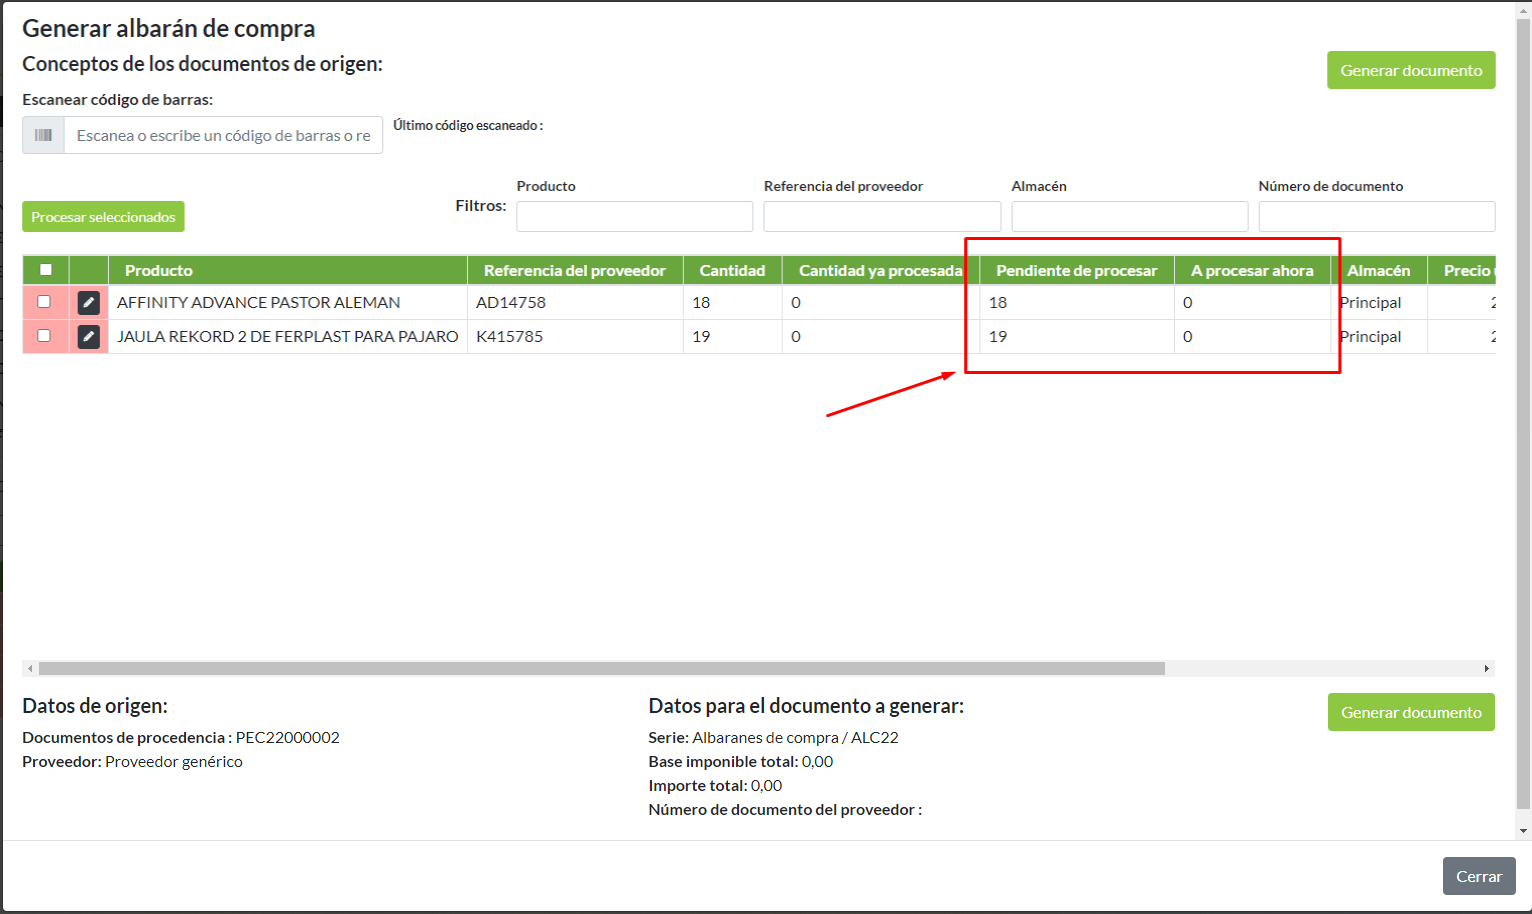This screenshot has height=914, width=1532.
Task: Sort by Referencia del proveedor column
Action: 574,271
